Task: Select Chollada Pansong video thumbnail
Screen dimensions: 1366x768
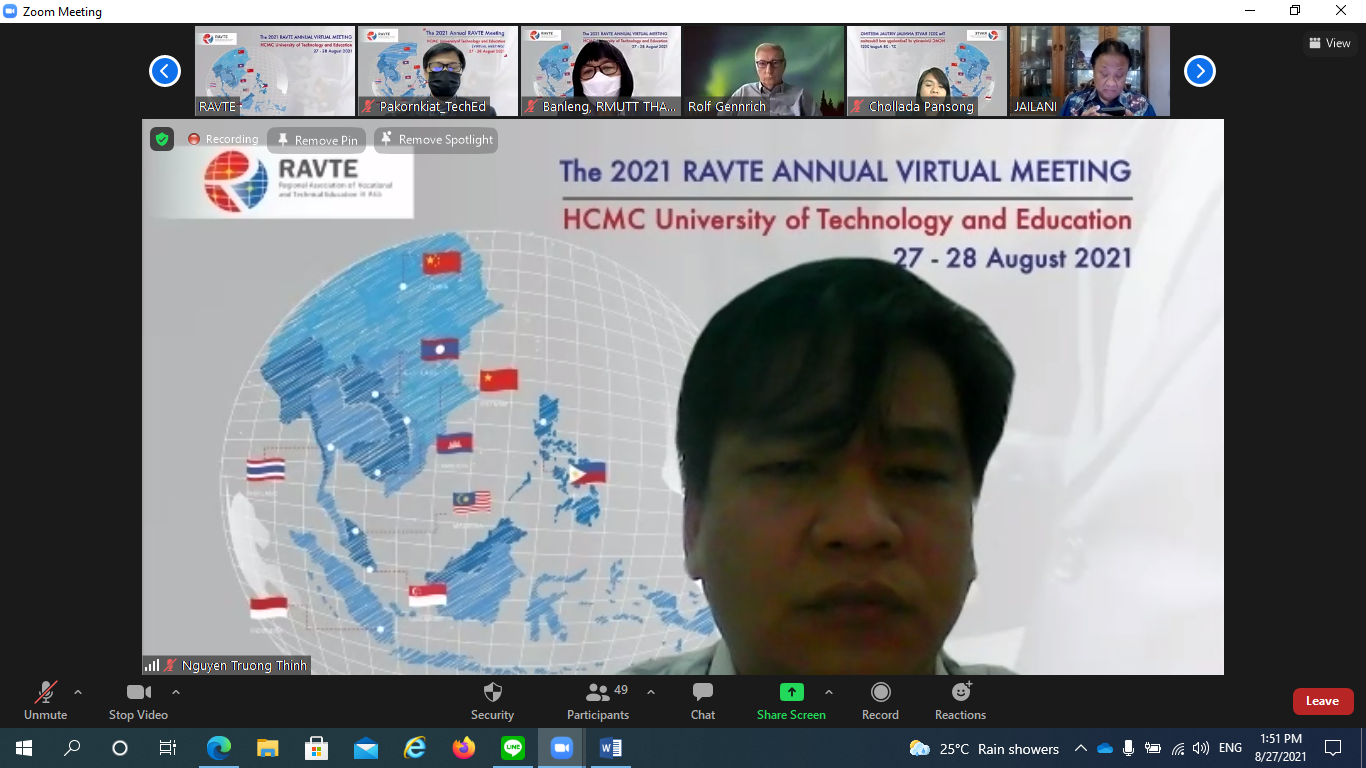Action: click(927, 71)
